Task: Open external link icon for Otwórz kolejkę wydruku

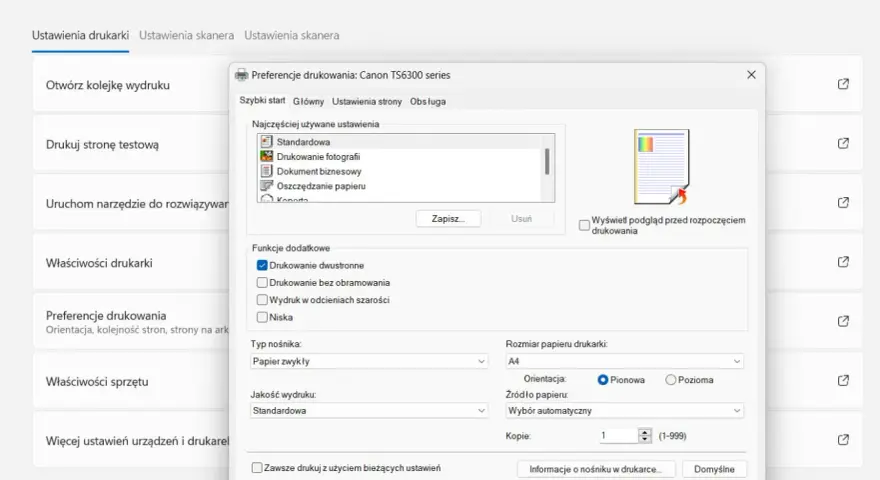Action: (x=843, y=84)
